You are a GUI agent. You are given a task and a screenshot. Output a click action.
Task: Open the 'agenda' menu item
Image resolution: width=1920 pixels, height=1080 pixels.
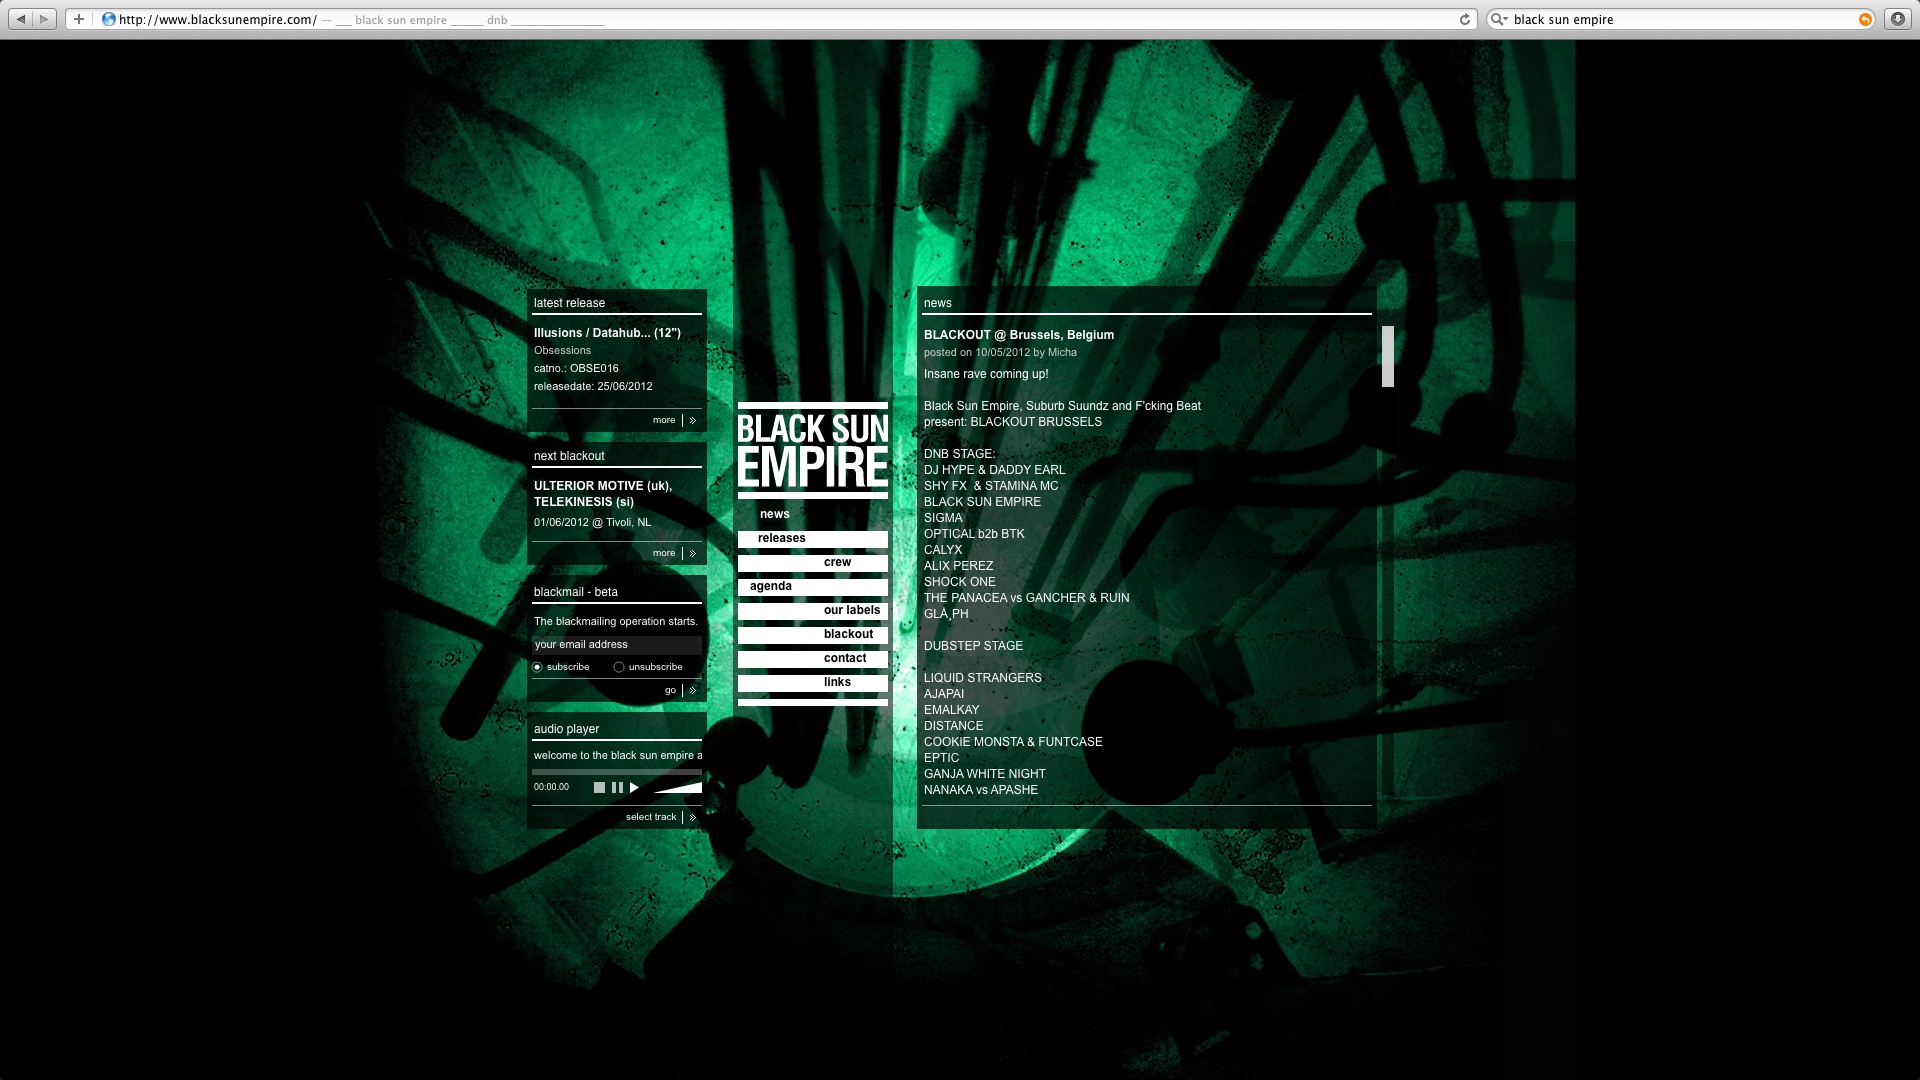813,587
